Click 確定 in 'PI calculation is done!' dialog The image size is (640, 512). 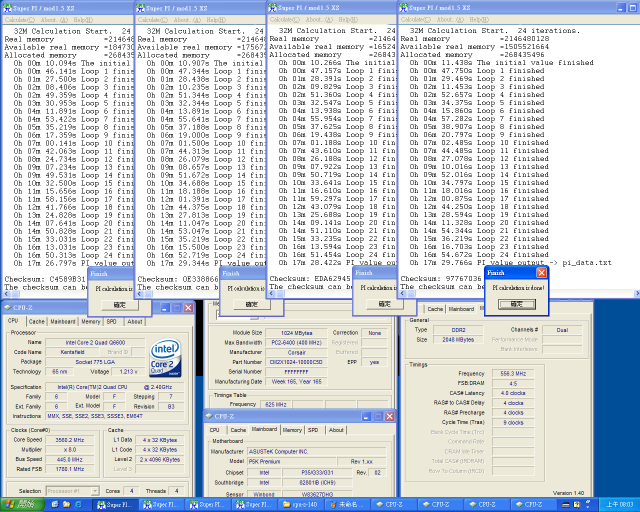click(x=517, y=304)
